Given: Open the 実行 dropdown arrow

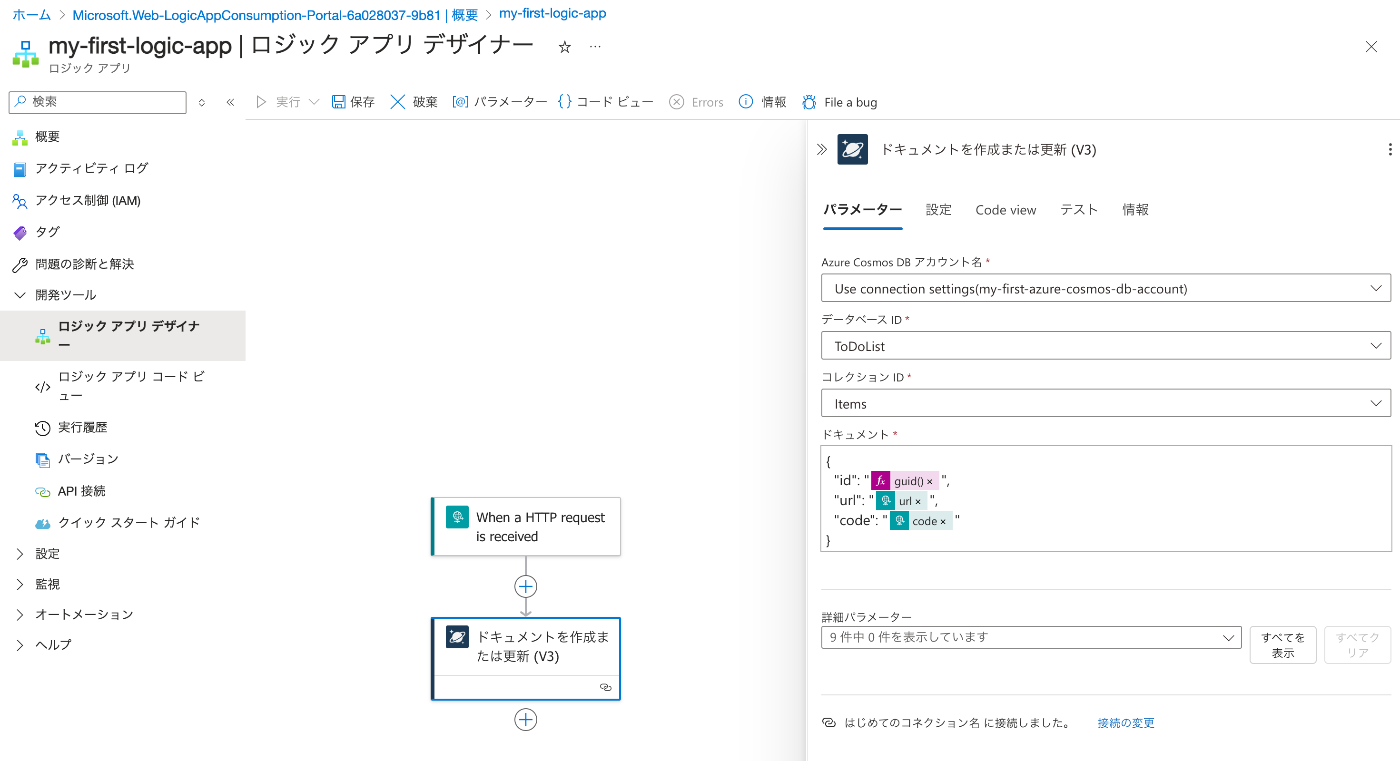Looking at the screenshot, I should coord(314,102).
